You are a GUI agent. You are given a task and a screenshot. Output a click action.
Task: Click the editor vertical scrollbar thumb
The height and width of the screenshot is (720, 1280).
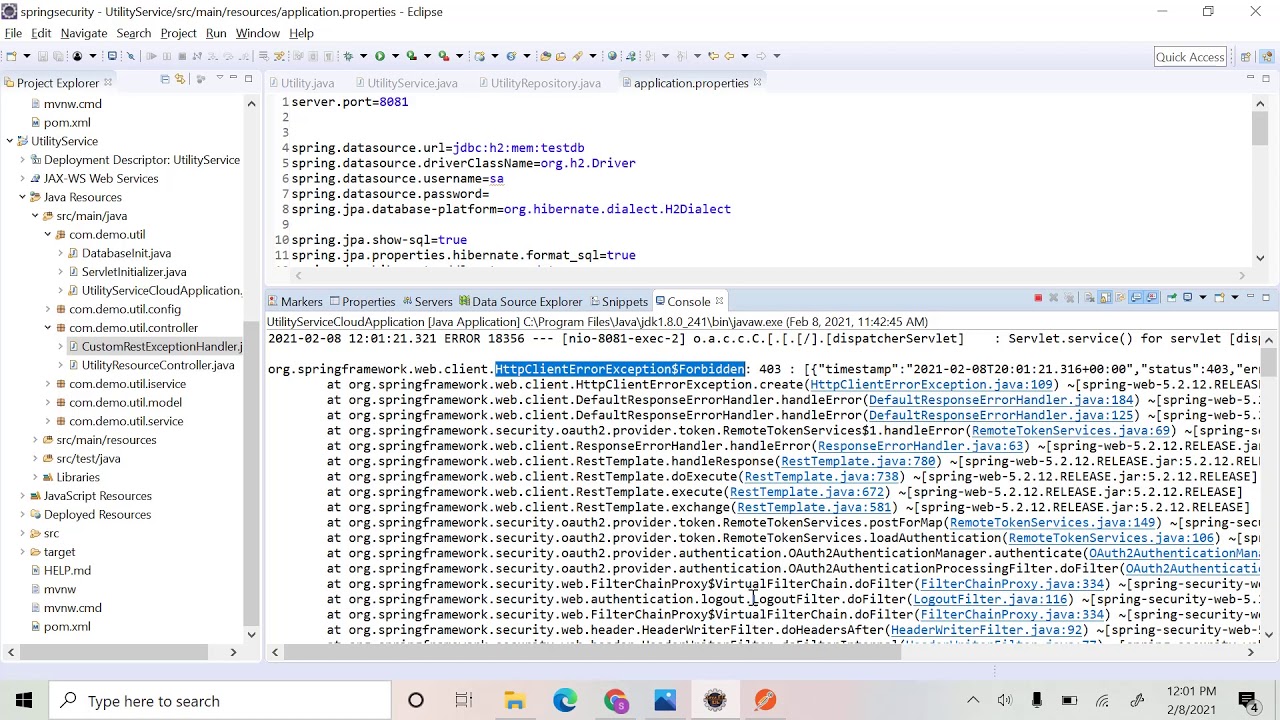pyautogui.click(x=1259, y=127)
